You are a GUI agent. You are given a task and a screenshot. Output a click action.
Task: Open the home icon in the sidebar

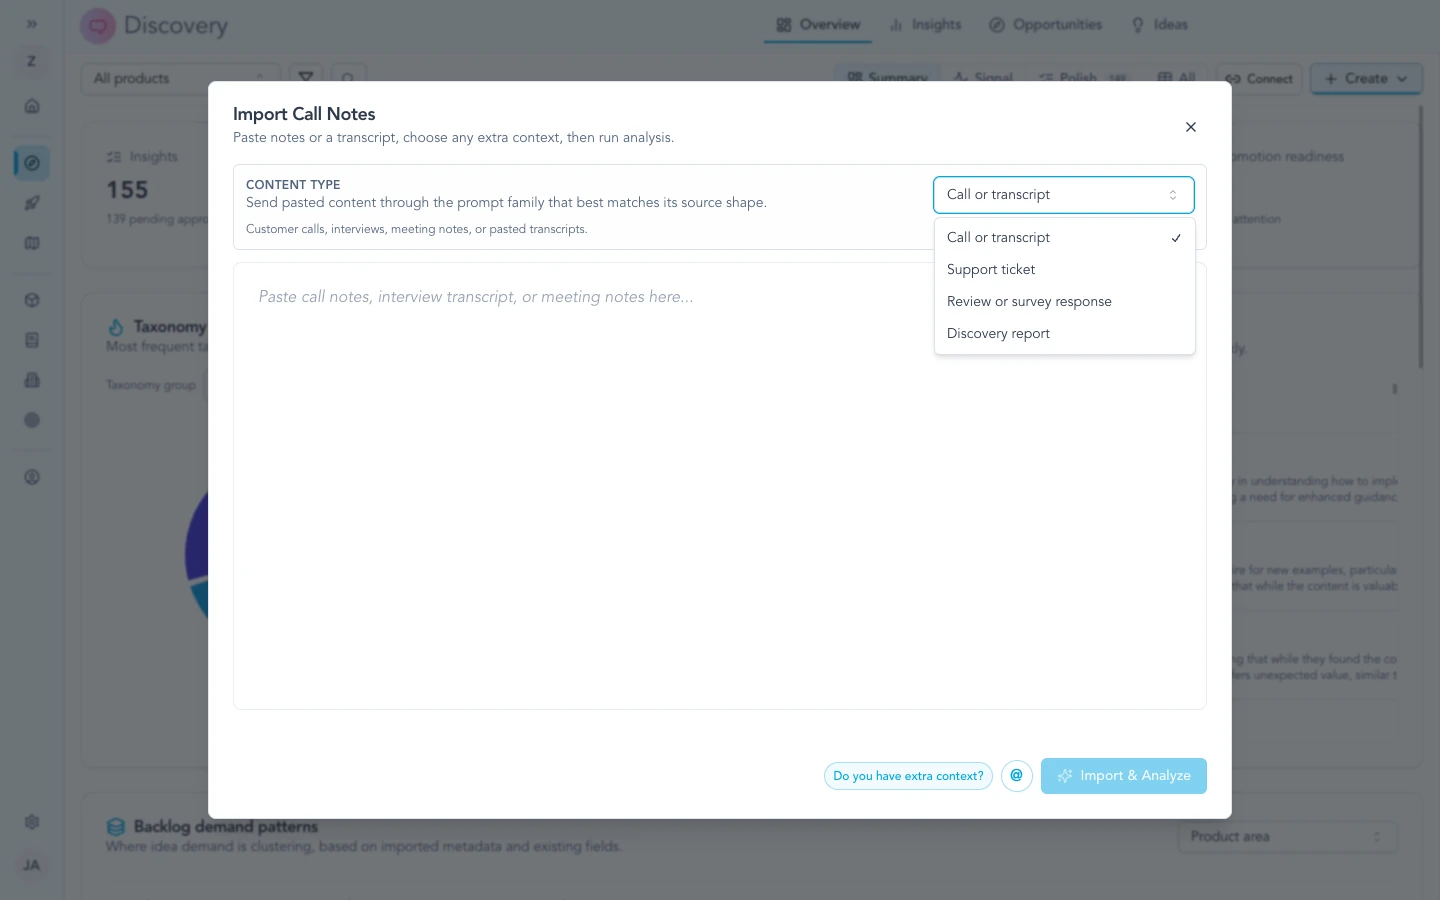(32, 106)
